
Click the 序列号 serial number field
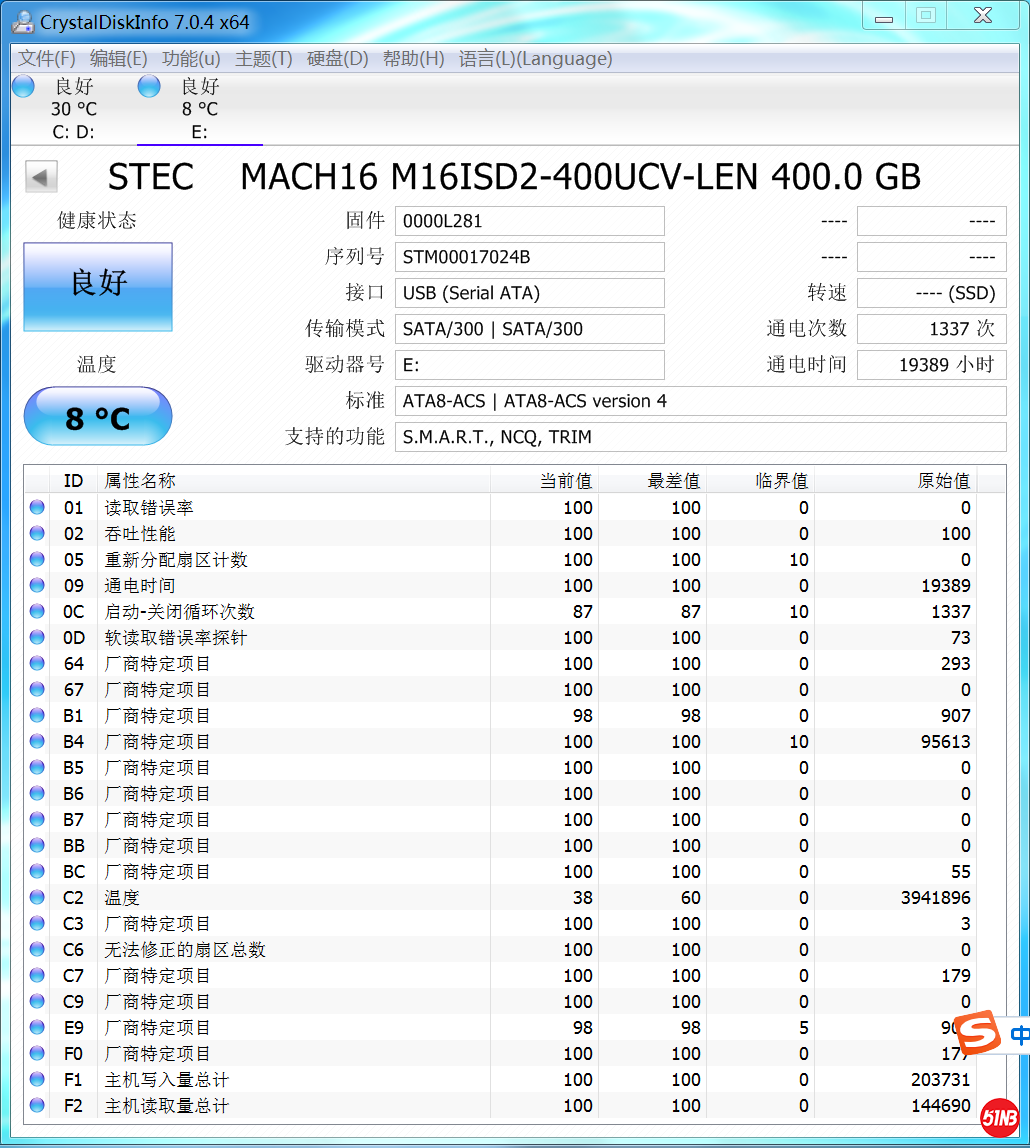pyautogui.click(x=529, y=257)
